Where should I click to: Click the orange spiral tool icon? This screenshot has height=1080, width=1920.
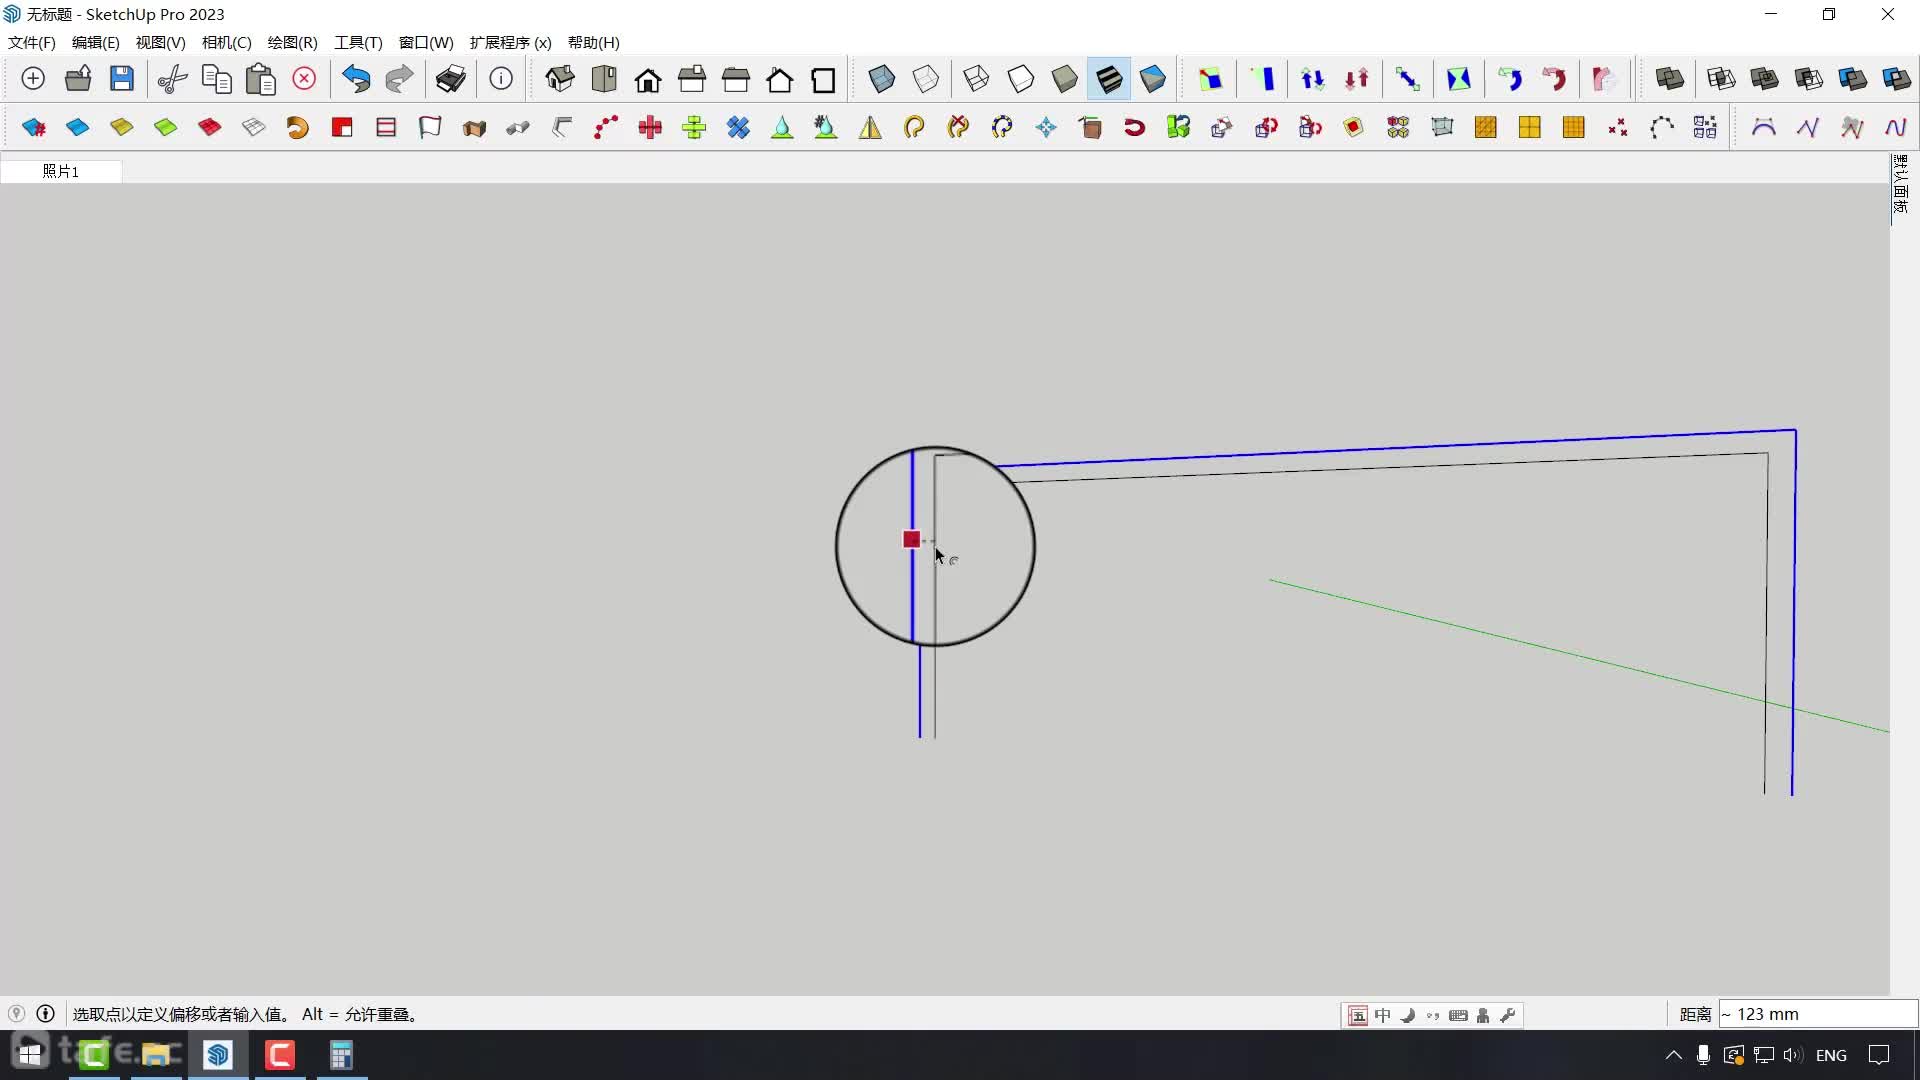coord(298,127)
